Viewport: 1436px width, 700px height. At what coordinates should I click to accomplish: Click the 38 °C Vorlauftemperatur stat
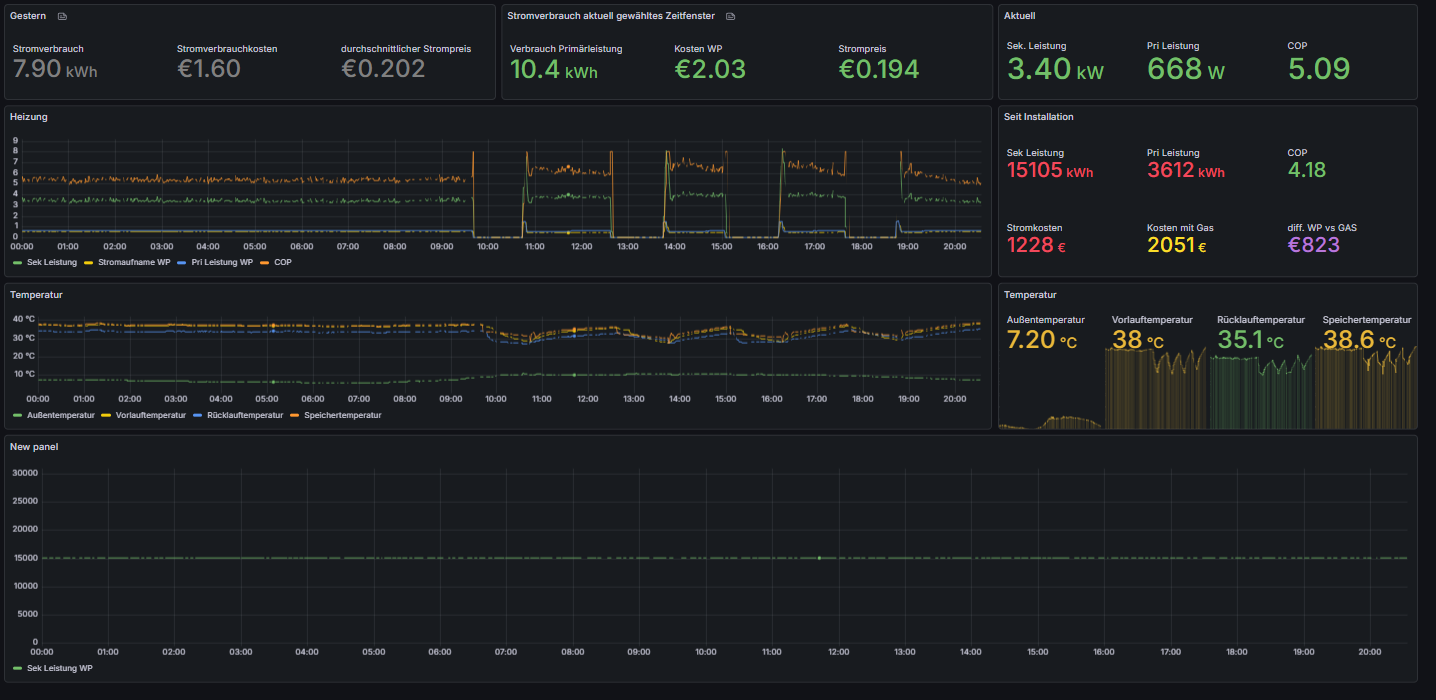click(1138, 340)
